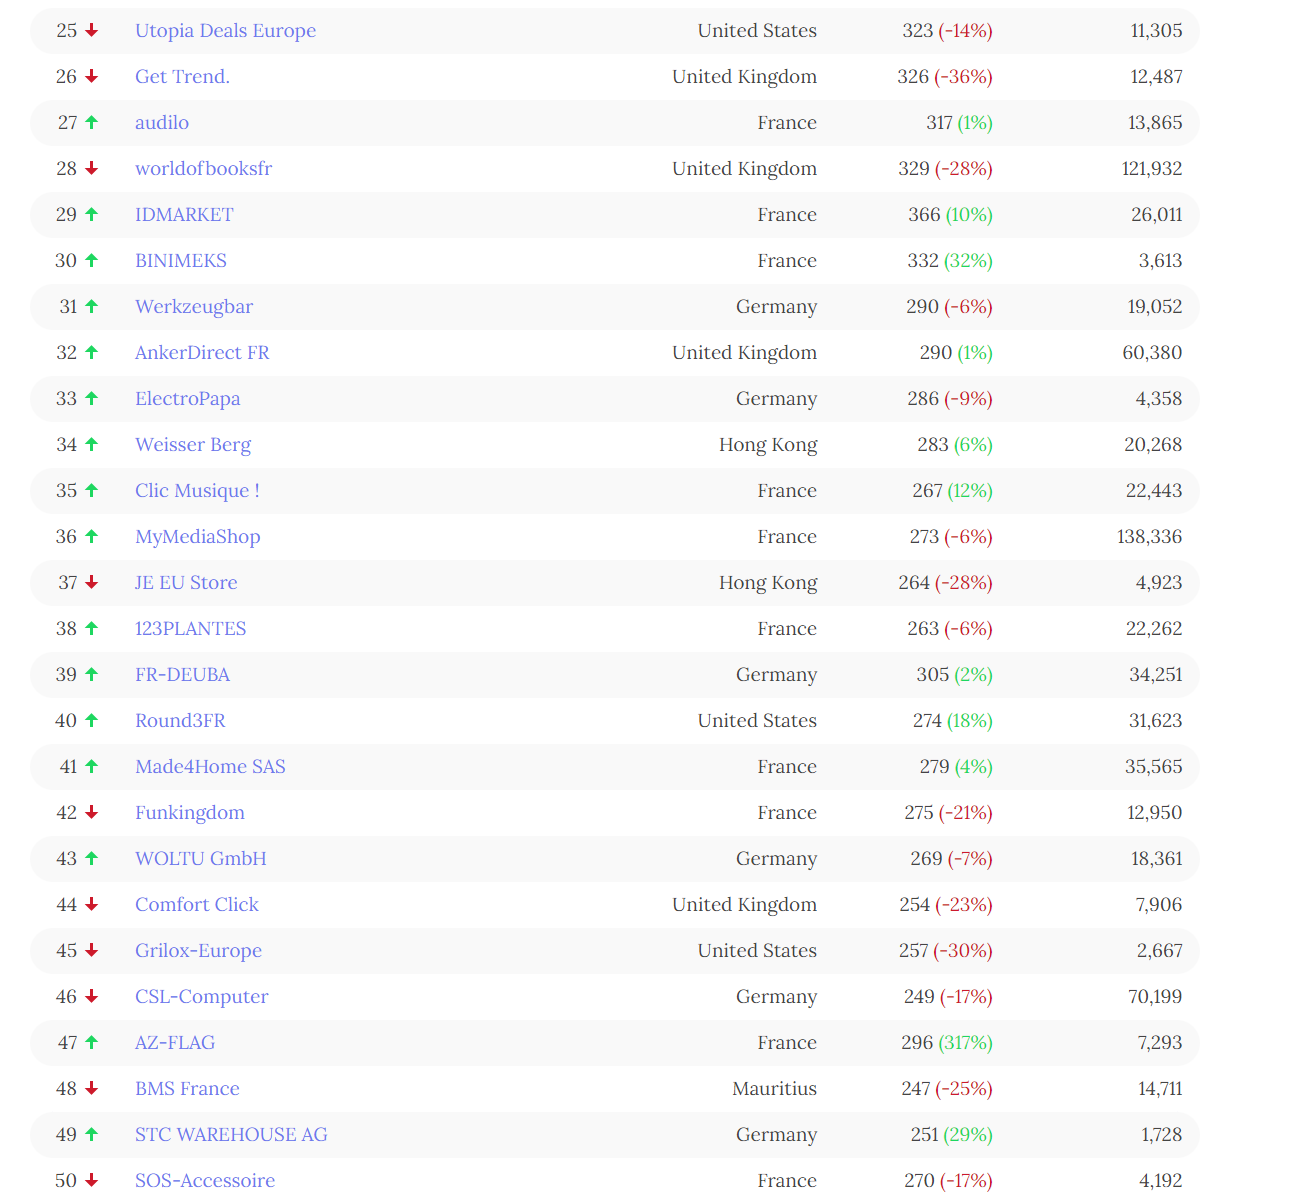Click the green up arrow at rank 27
Image resolution: width=1289 pixels, height=1203 pixels.
(92, 123)
